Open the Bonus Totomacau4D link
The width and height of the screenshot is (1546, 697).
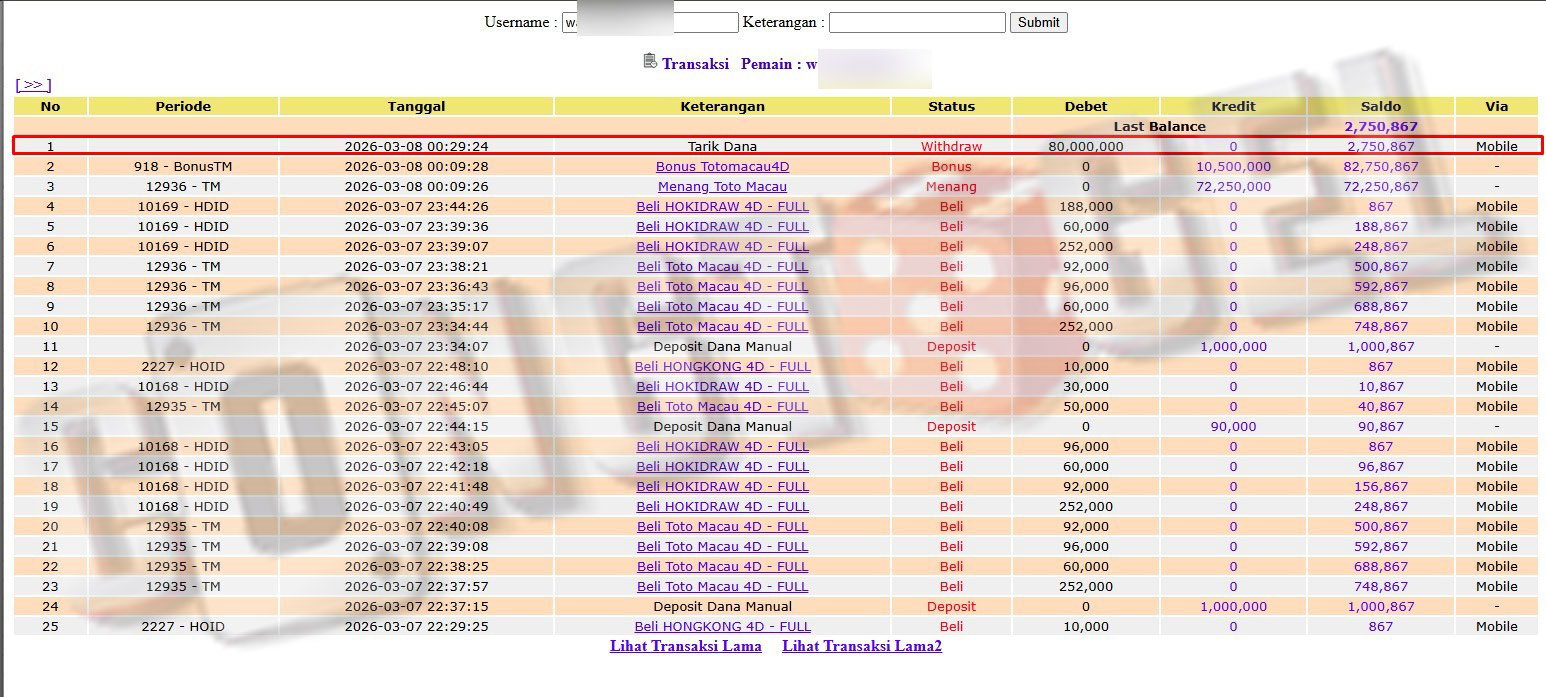tap(722, 167)
